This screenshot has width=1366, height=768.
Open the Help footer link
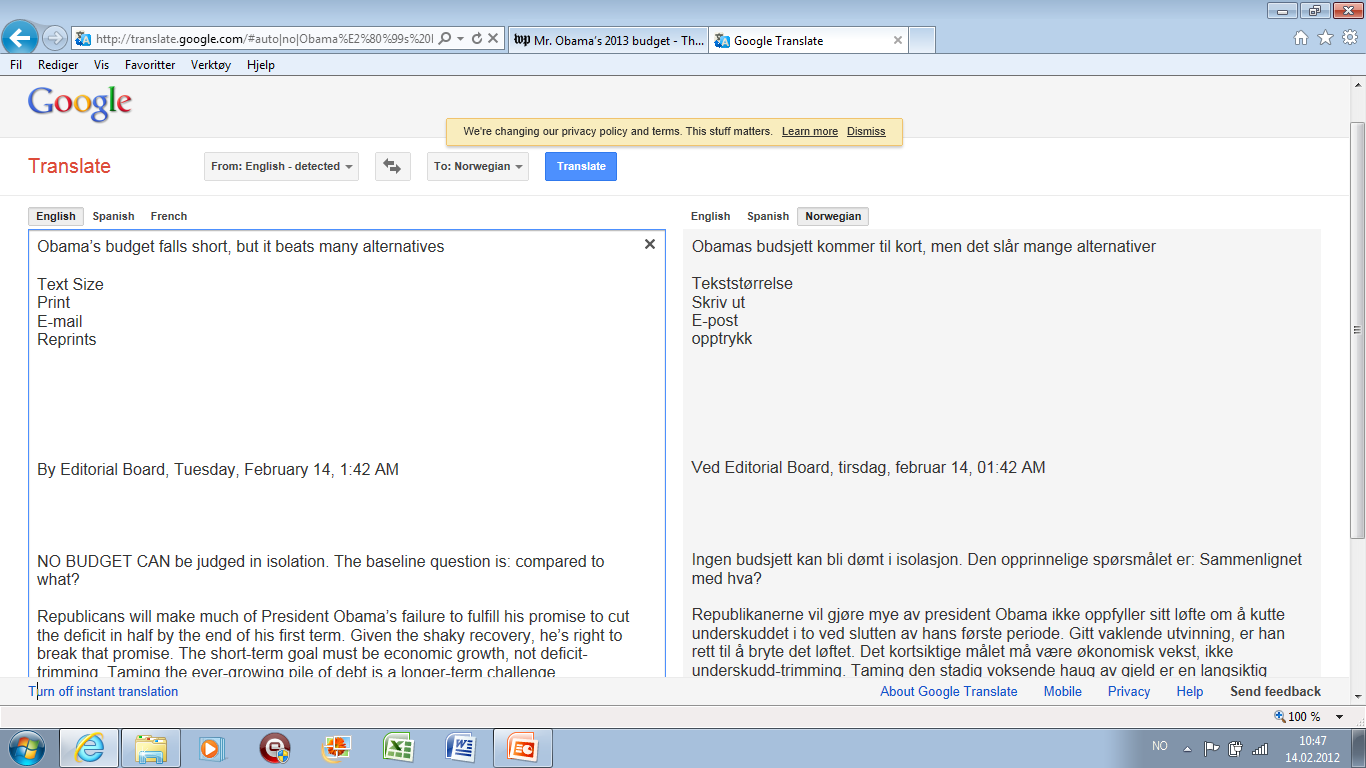click(1190, 691)
